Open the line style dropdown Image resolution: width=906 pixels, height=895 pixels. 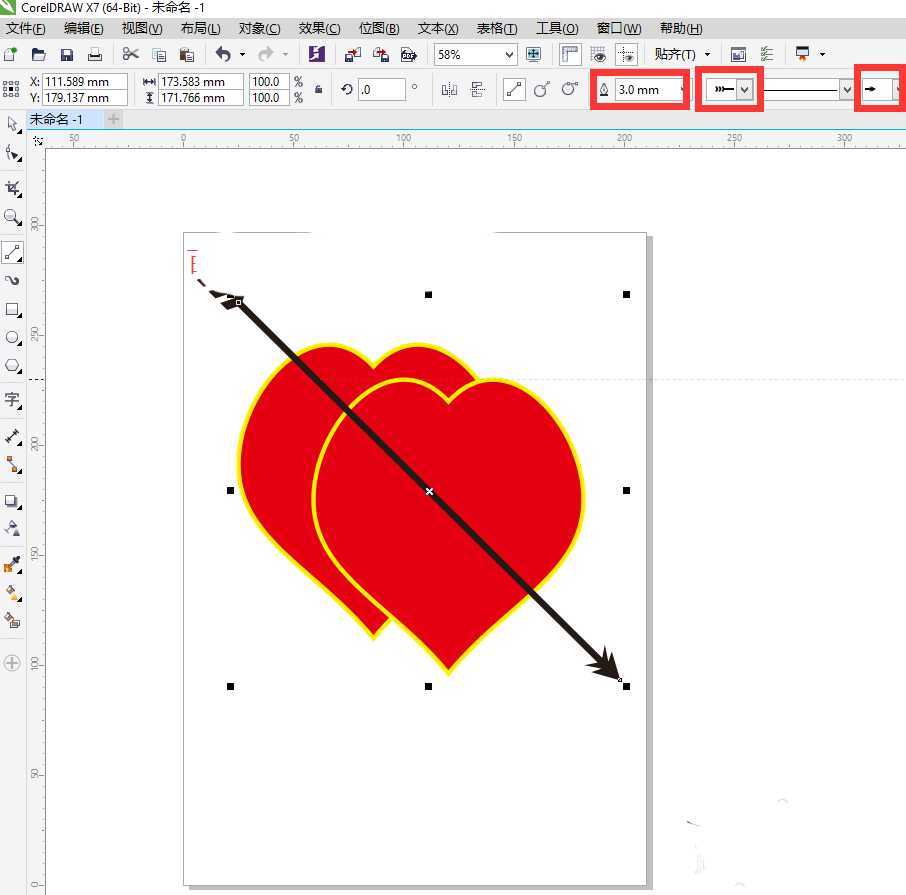pyautogui.click(x=847, y=90)
